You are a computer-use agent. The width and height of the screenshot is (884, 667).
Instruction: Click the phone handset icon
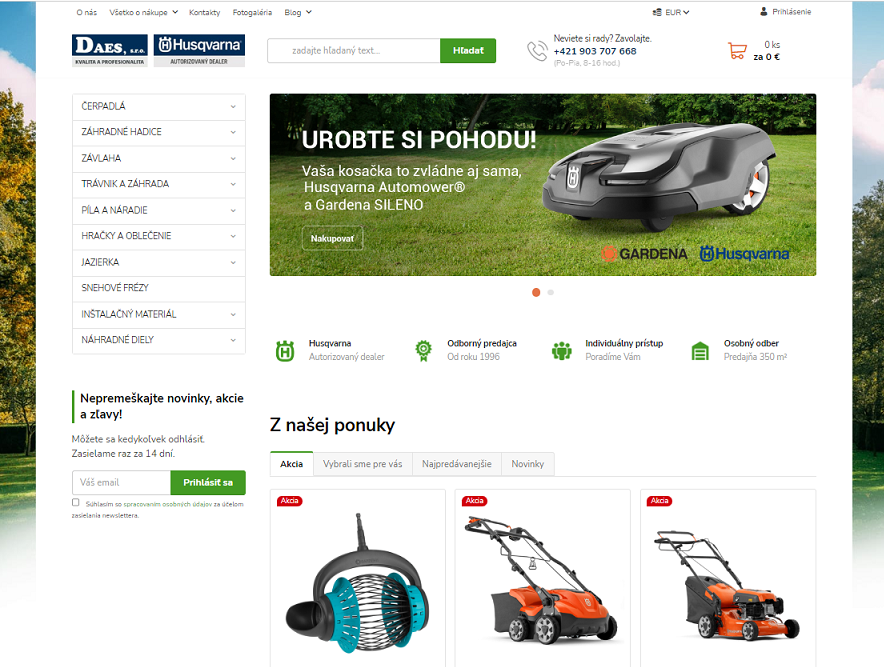[x=537, y=51]
